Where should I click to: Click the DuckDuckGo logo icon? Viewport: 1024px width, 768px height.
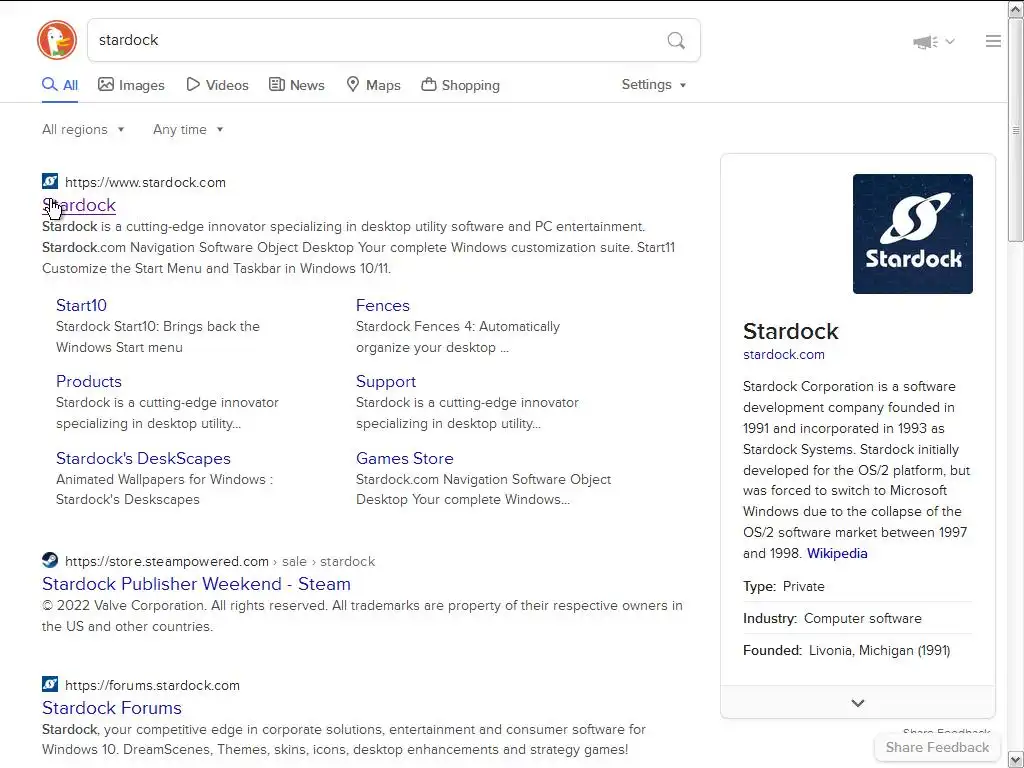tap(57, 40)
